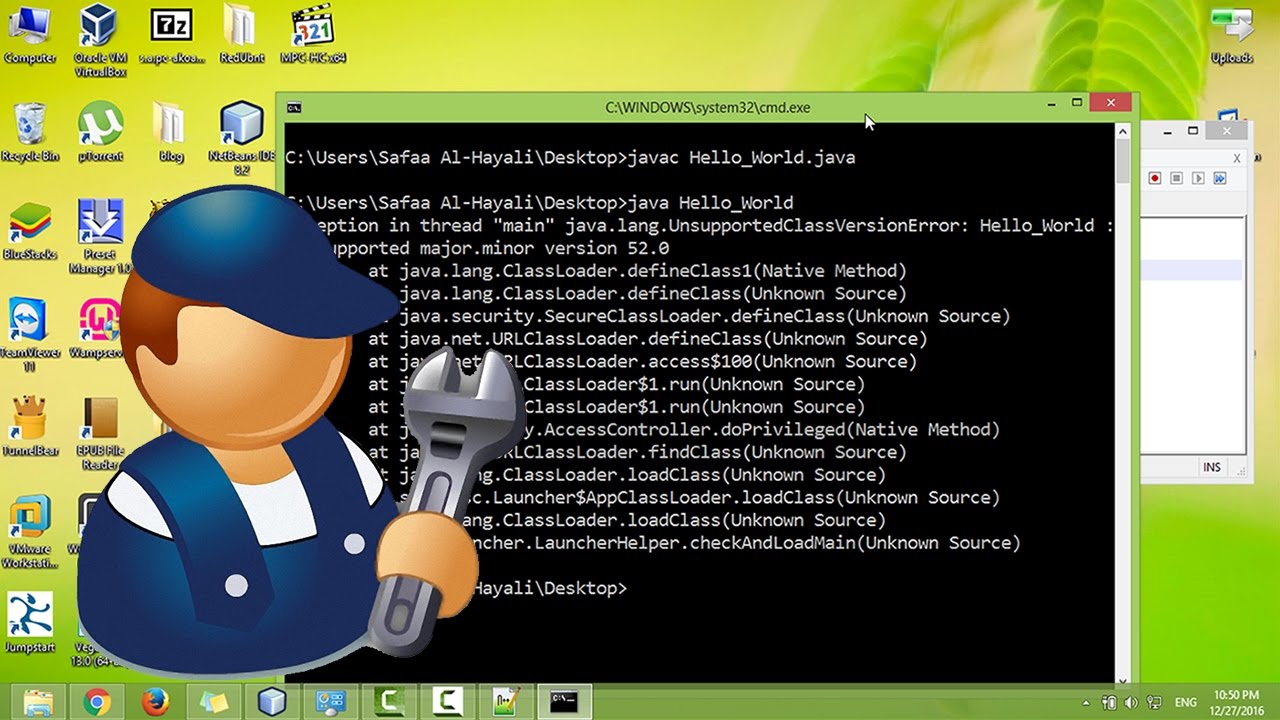Viewport: 1280px width, 720px height.
Task: Open the blog folder icon
Action: [x=171, y=131]
